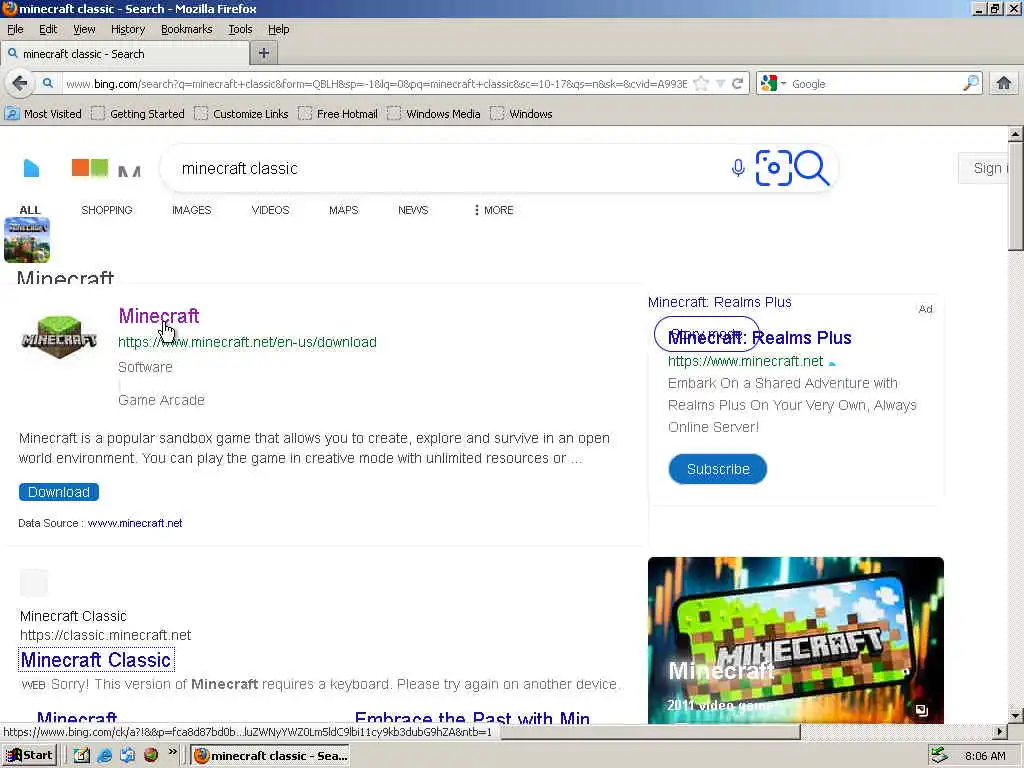Image resolution: width=1024 pixels, height=768 pixels.
Task: Click the magnifier in Firefox search box
Action: click(971, 83)
